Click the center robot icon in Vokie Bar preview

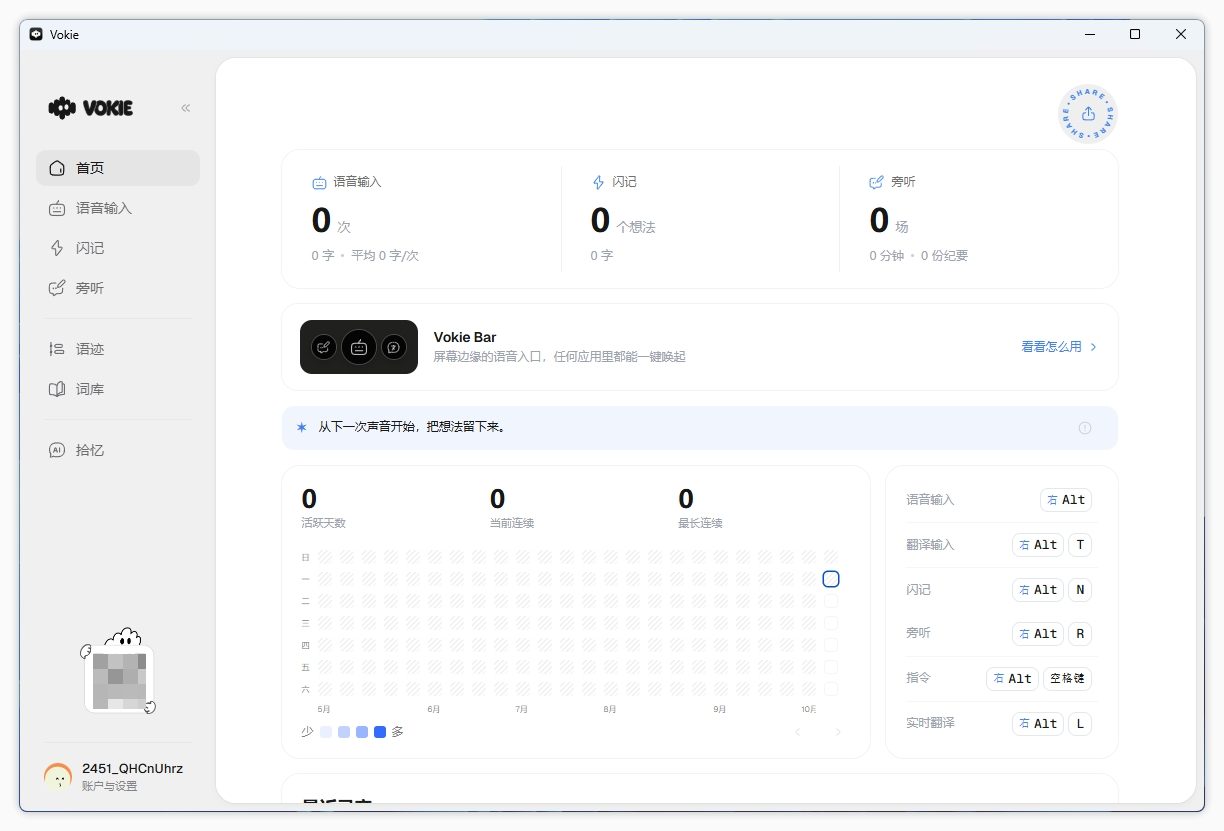coord(359,347)
